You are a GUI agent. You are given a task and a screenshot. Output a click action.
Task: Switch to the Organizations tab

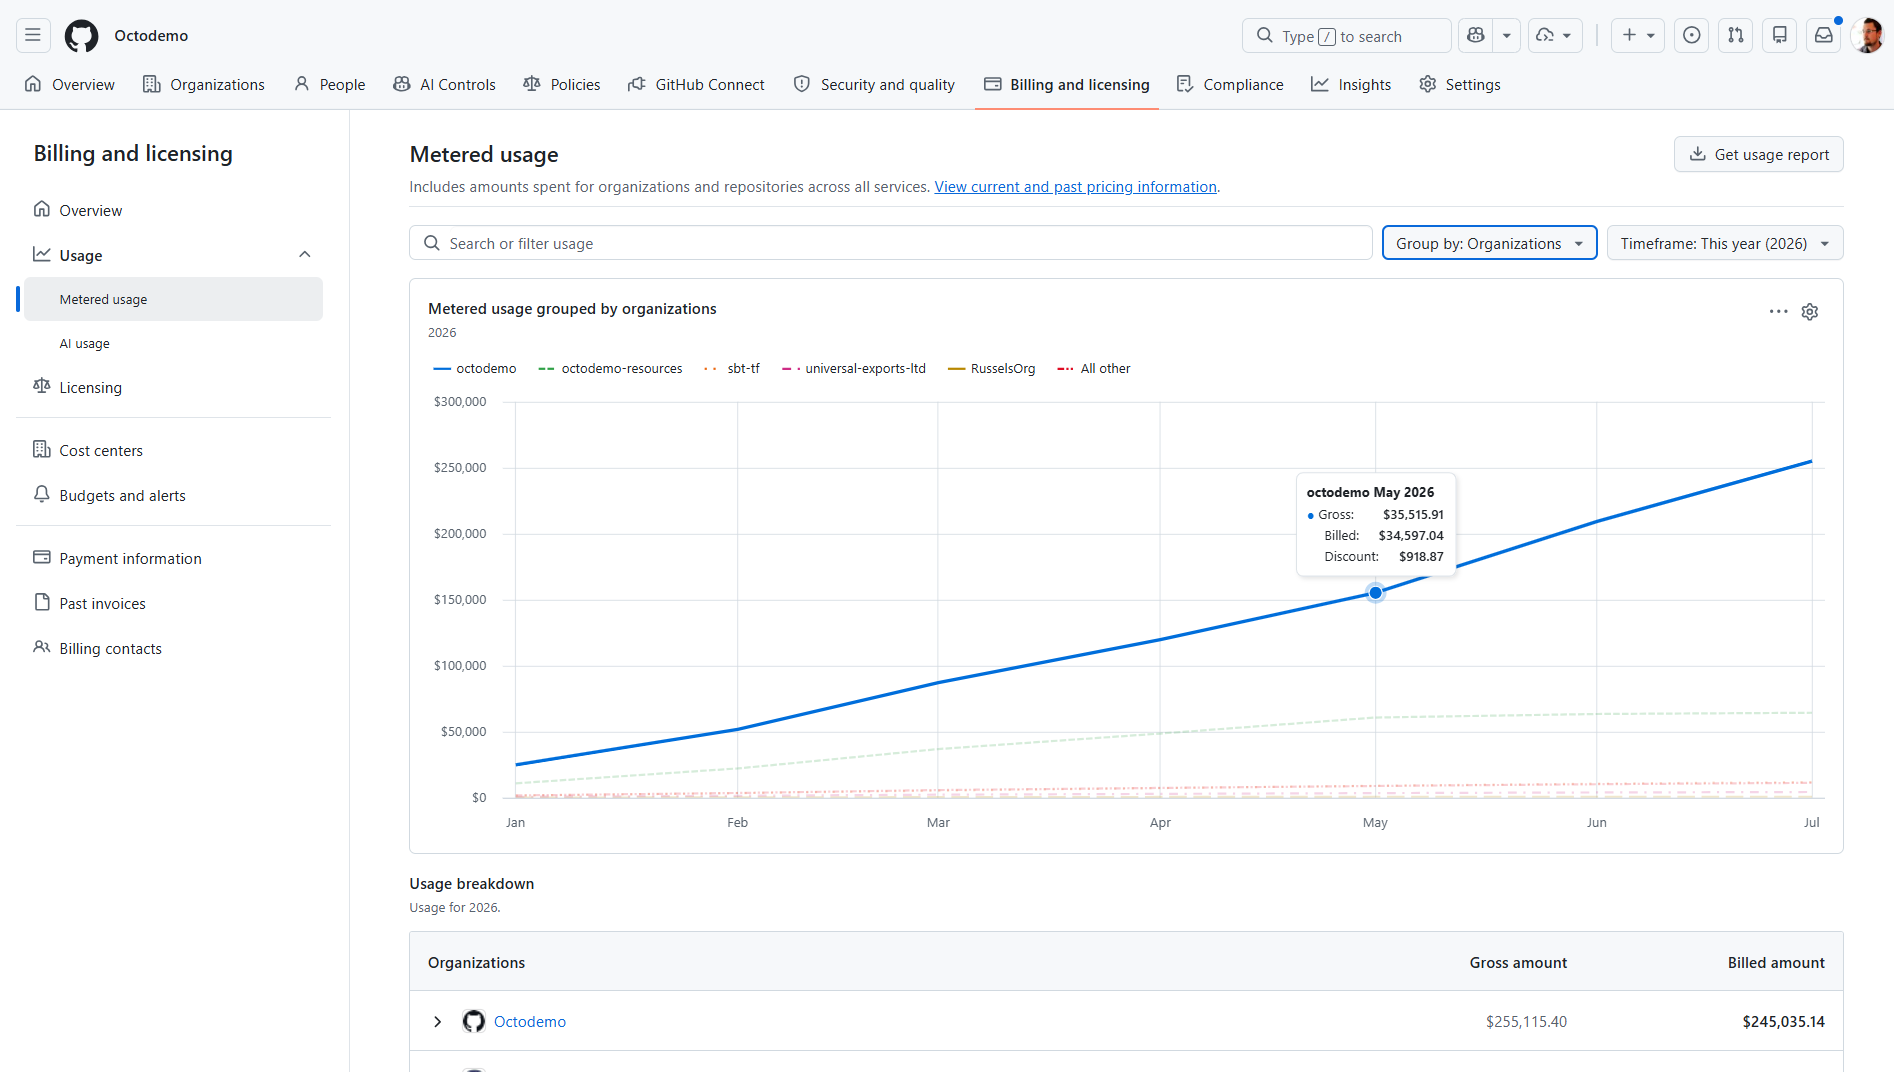[204, 84]
